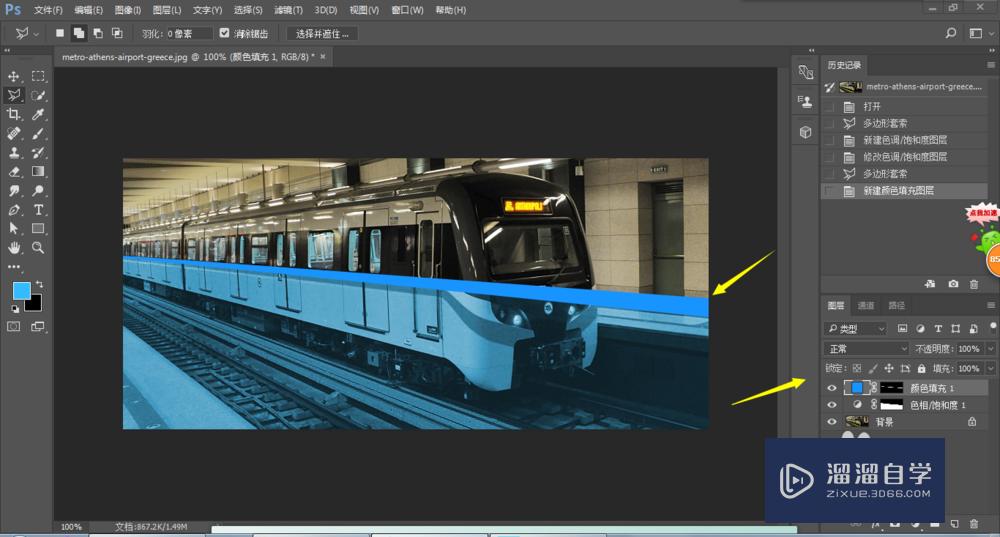Select the Hand tool
Screen dimensions: 1000x537
point(13,247)
